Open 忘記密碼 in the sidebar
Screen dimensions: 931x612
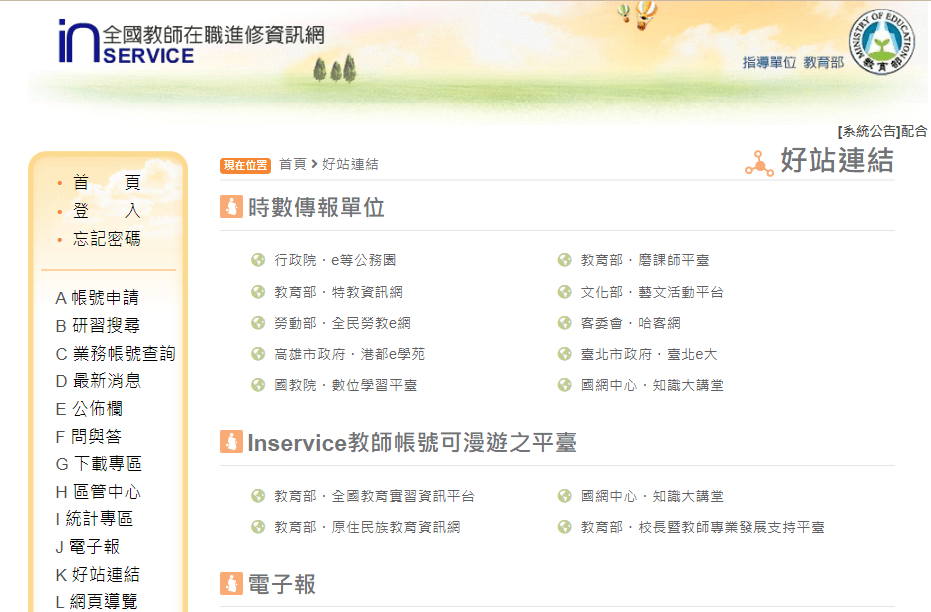pyautogui.click(x=106, y=239)
